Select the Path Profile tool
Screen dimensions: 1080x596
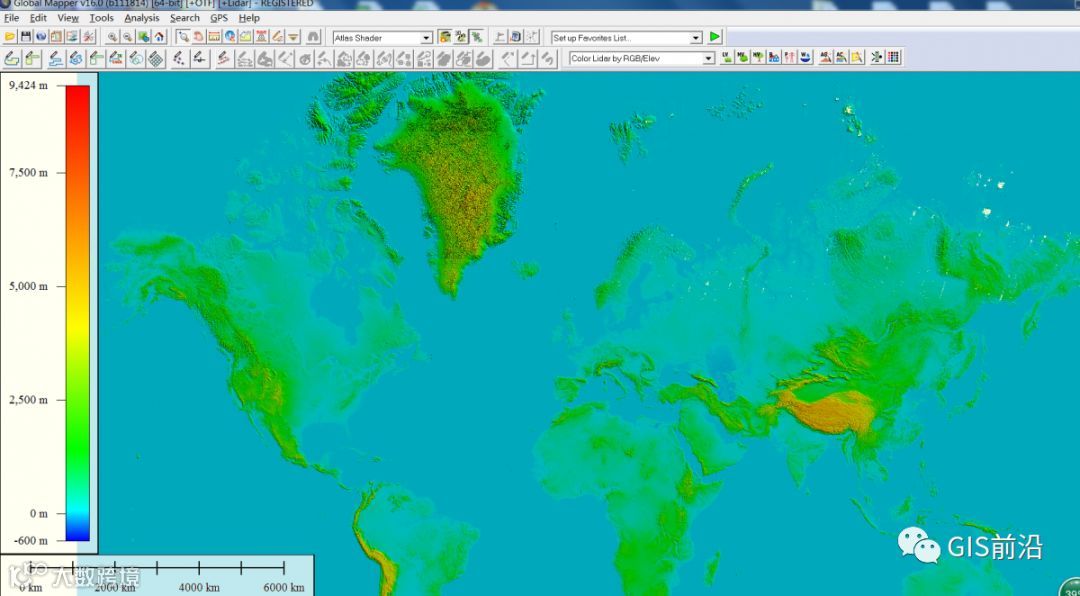(x=246, y=37)
